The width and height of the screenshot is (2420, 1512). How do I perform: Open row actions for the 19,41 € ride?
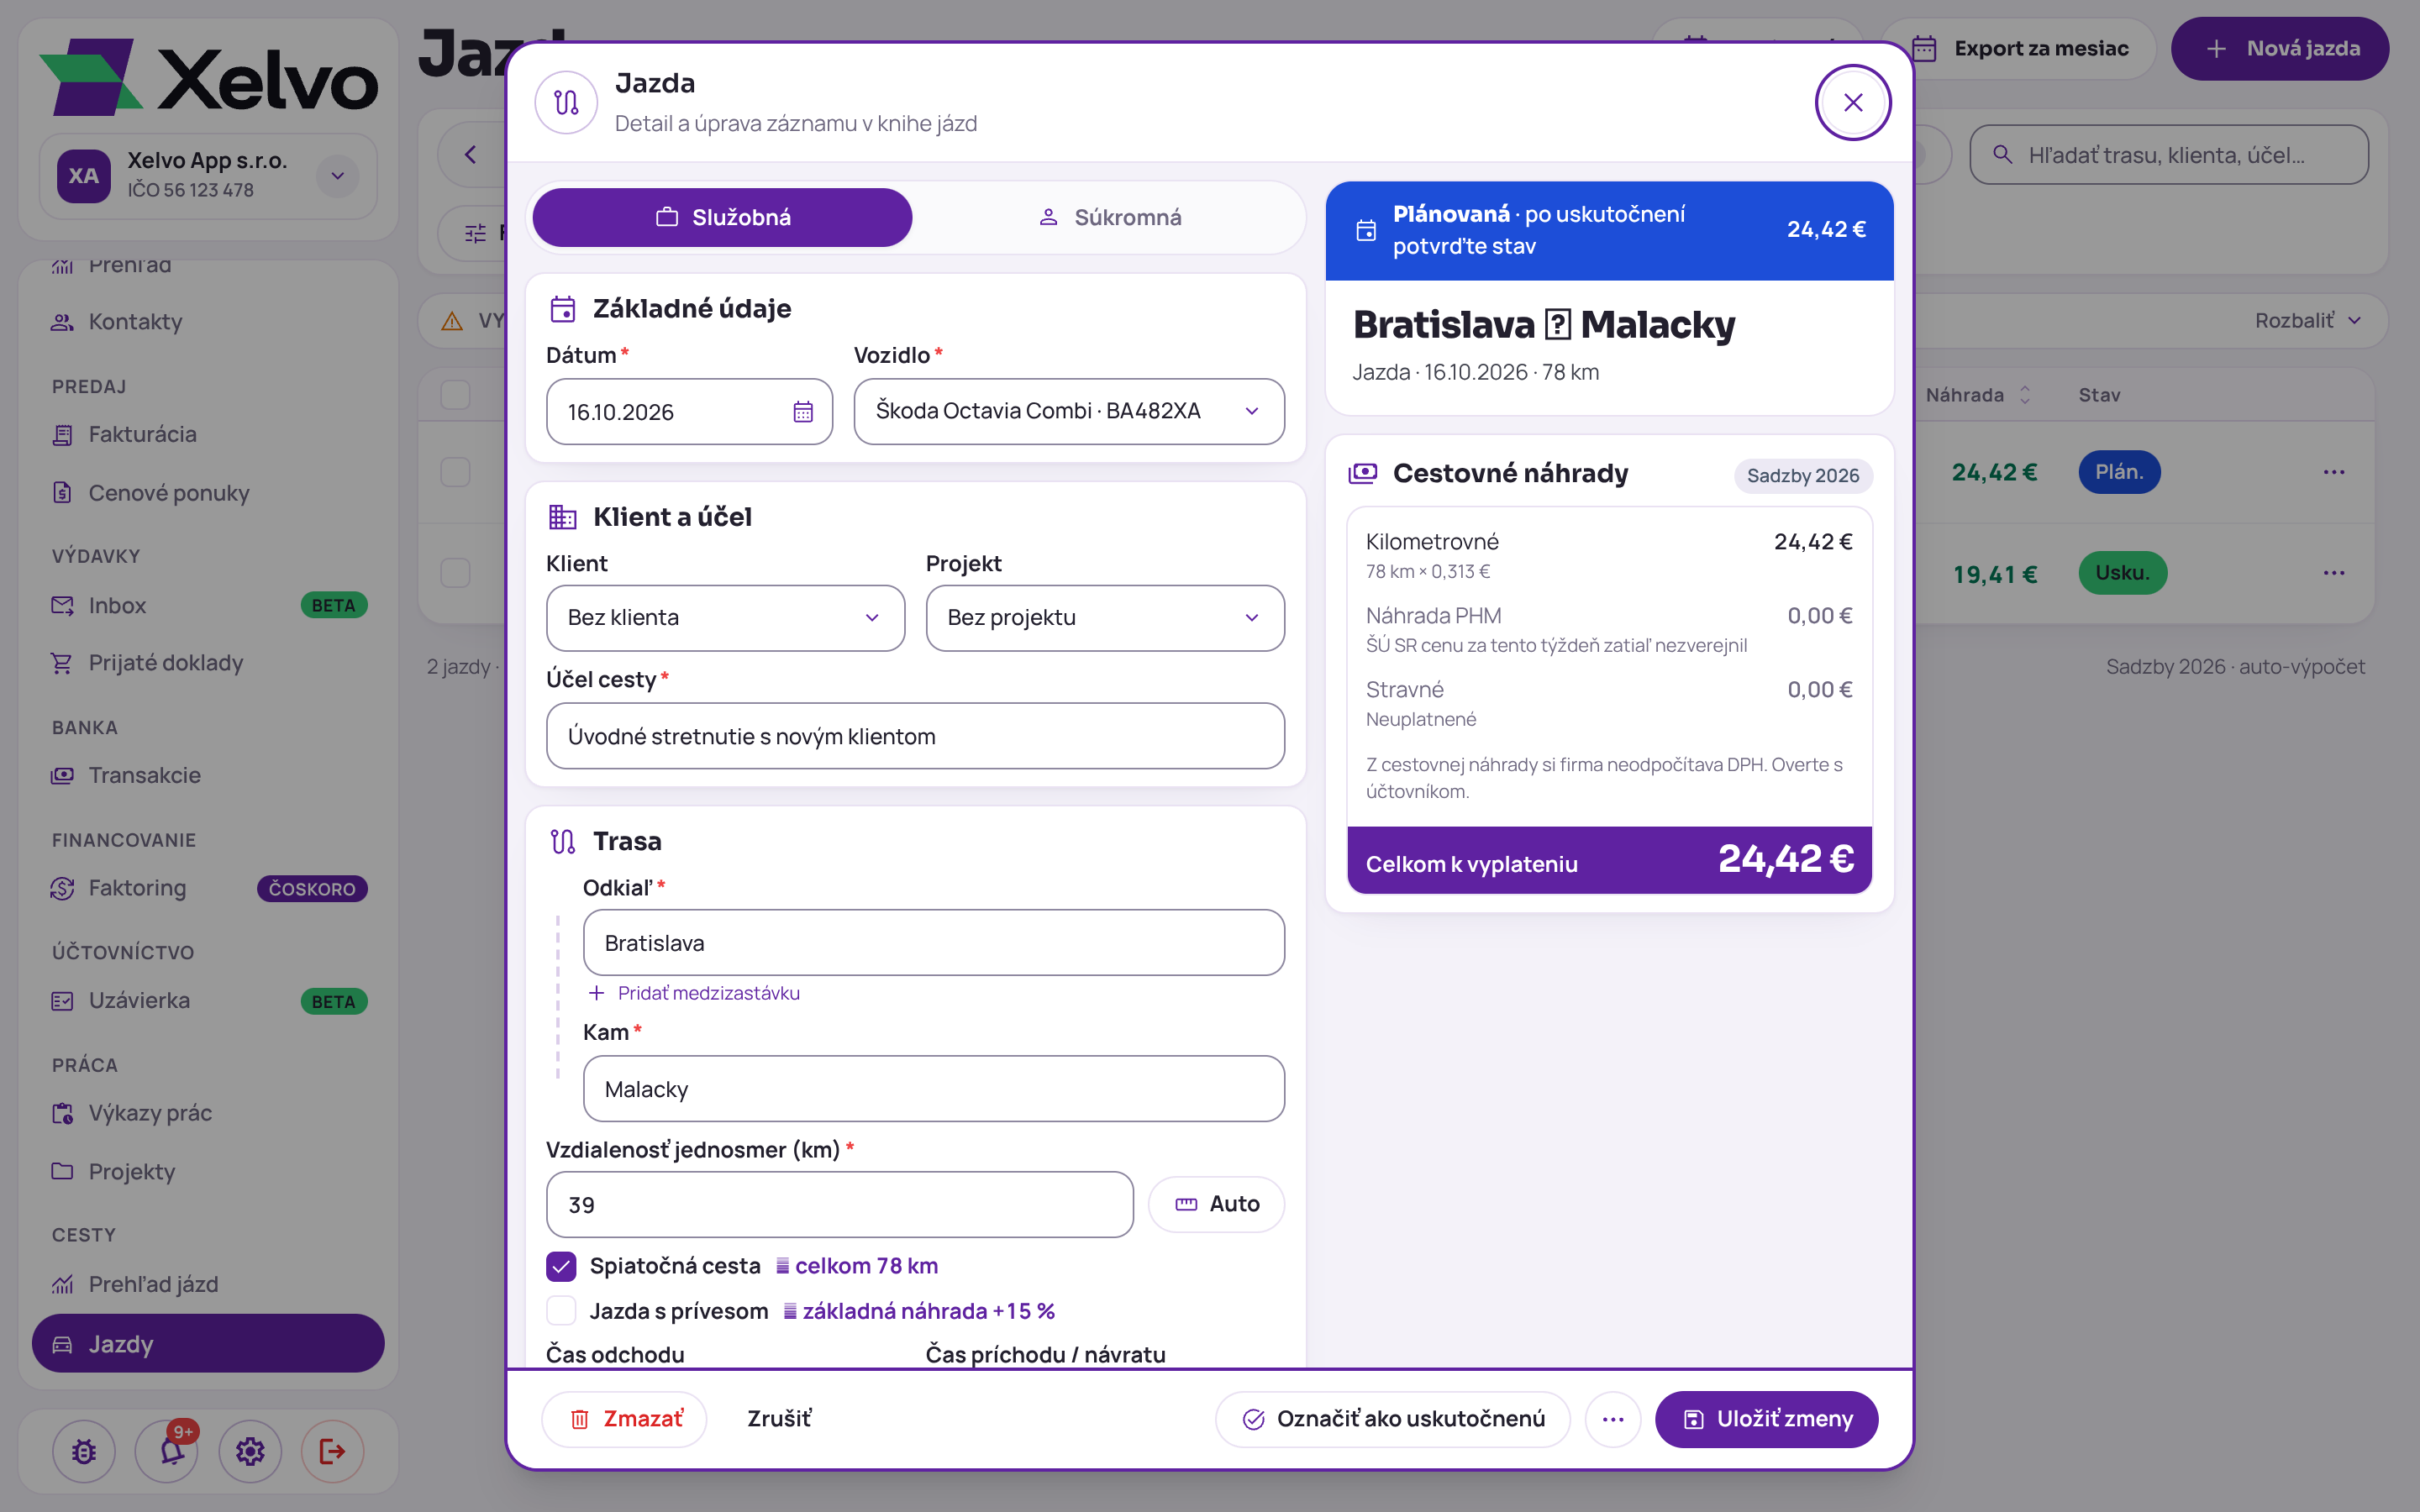[x=2334, y=573]
